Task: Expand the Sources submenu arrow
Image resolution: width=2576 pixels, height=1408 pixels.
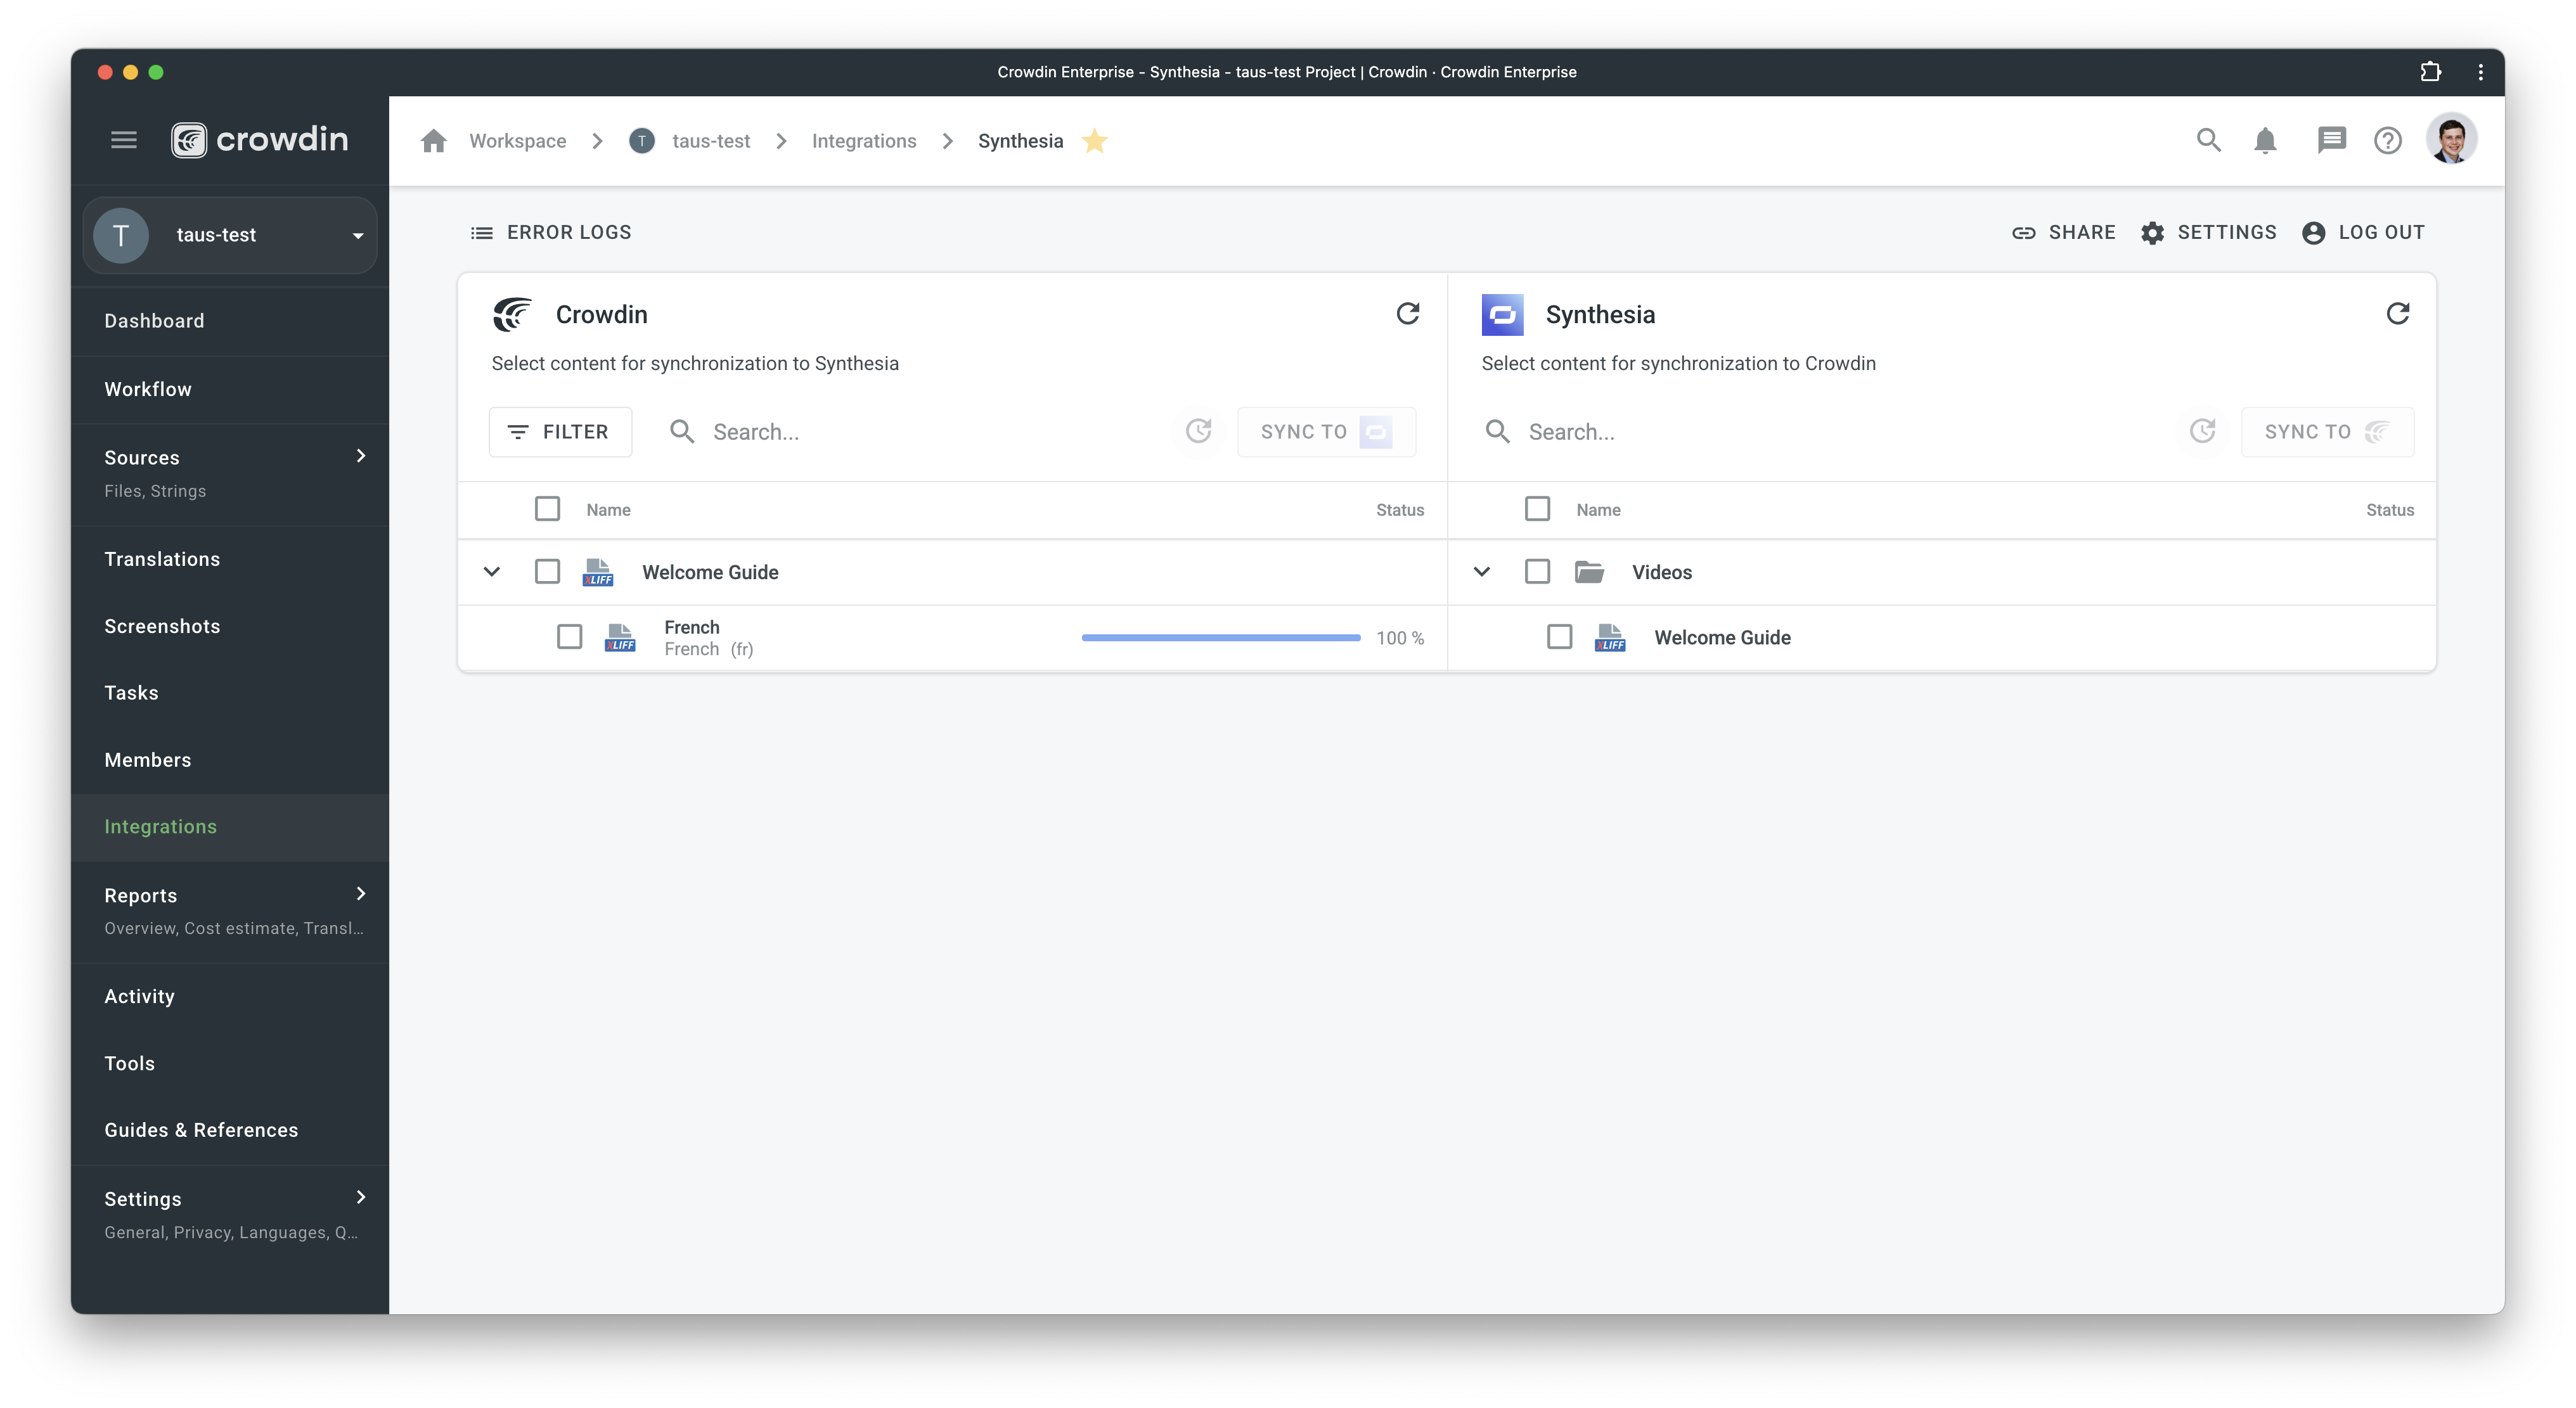Action: pos(361,456)
